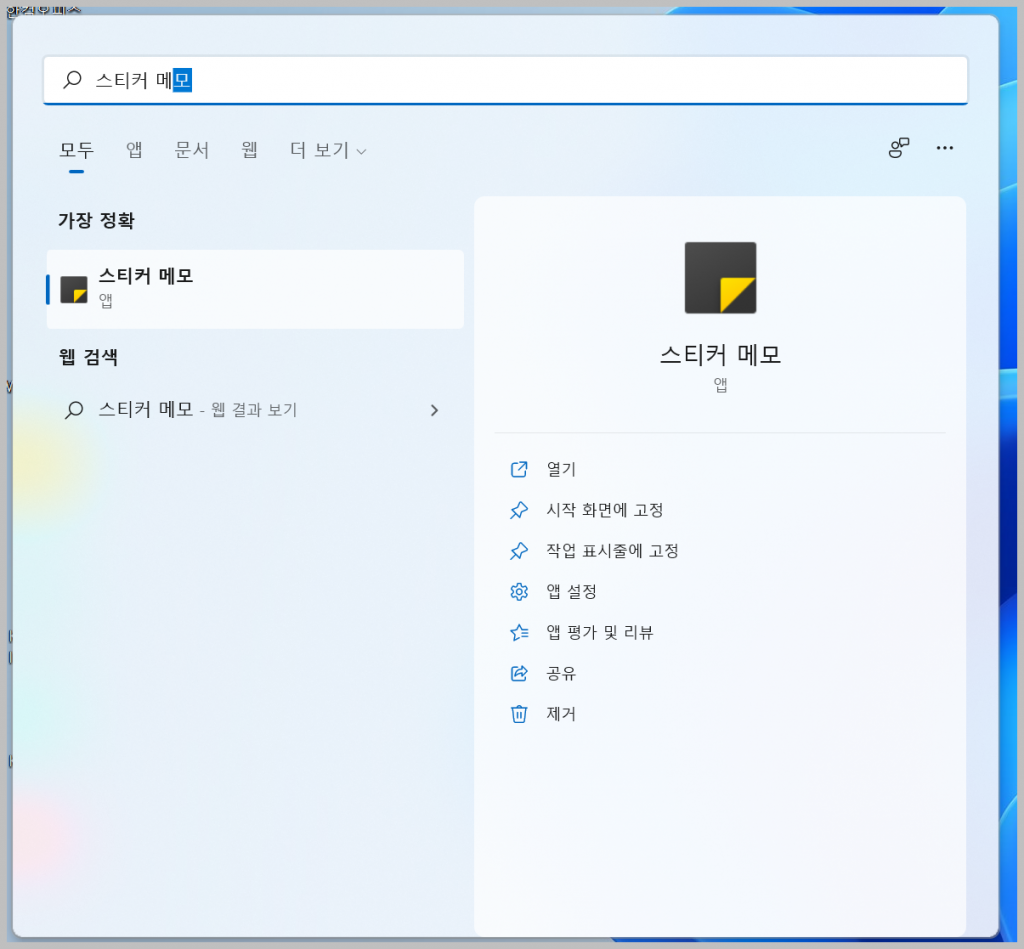Open 스티커 메모 web results entry
Screen dimensions: 1024x949
click(x=255, y=410)
